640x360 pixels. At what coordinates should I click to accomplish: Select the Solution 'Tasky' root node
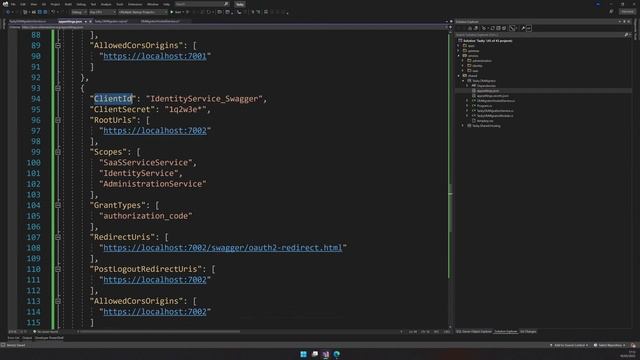tap(487, 41)
